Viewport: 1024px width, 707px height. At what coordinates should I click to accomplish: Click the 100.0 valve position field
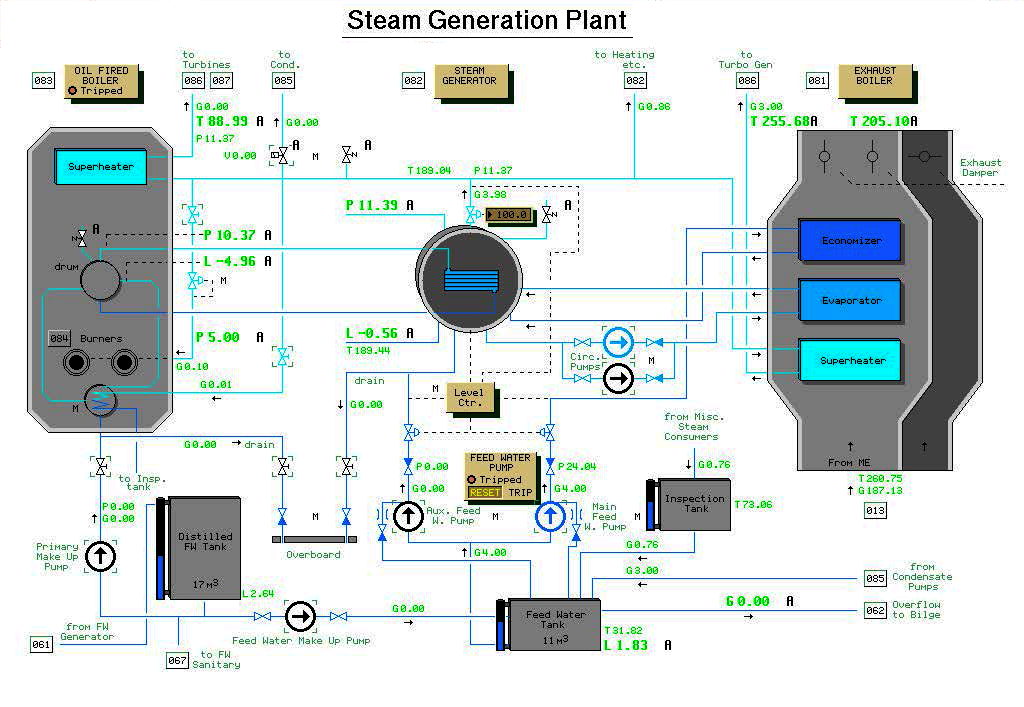(511, 215)
